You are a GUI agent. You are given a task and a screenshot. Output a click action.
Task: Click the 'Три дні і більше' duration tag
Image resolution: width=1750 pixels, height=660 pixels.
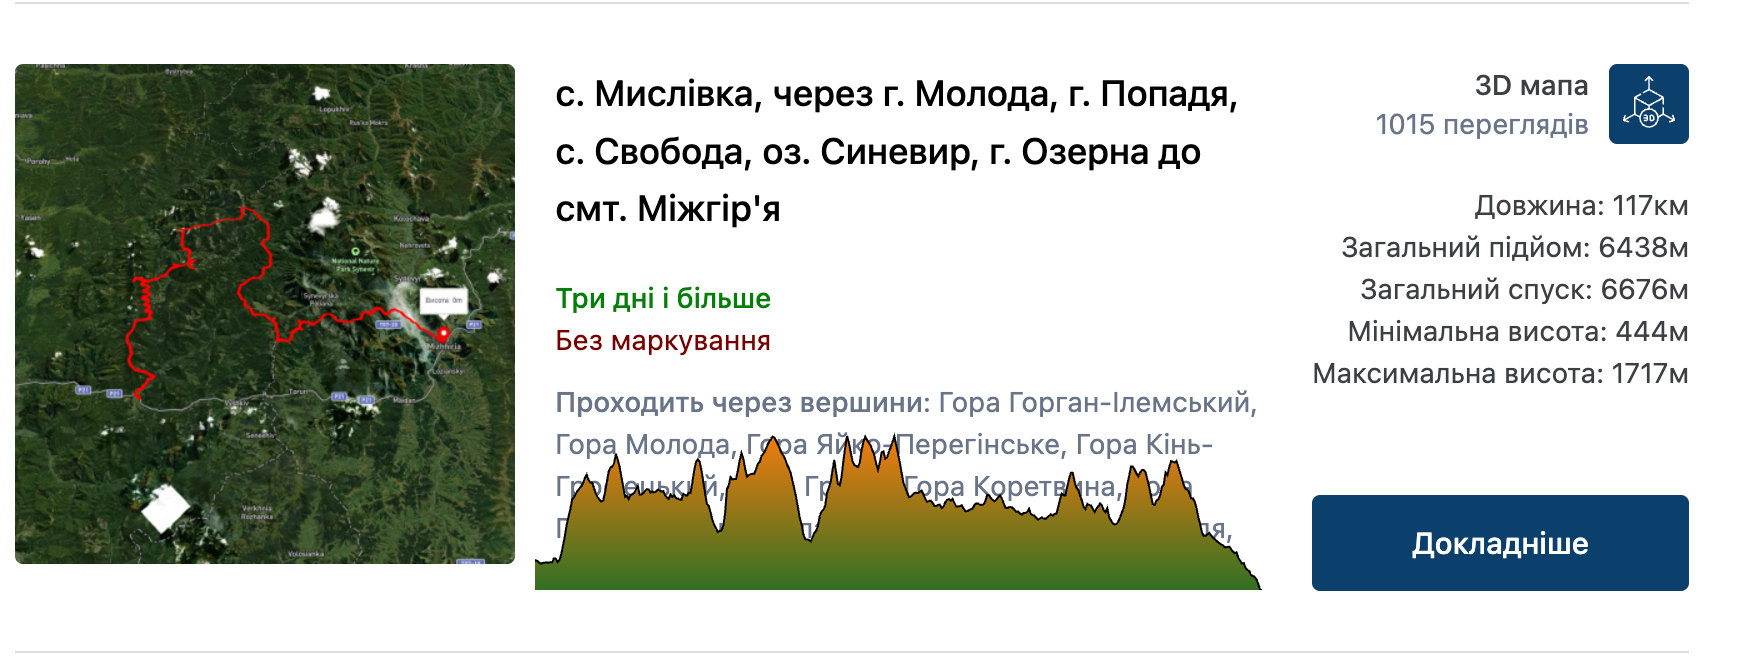tap(663, 299)
